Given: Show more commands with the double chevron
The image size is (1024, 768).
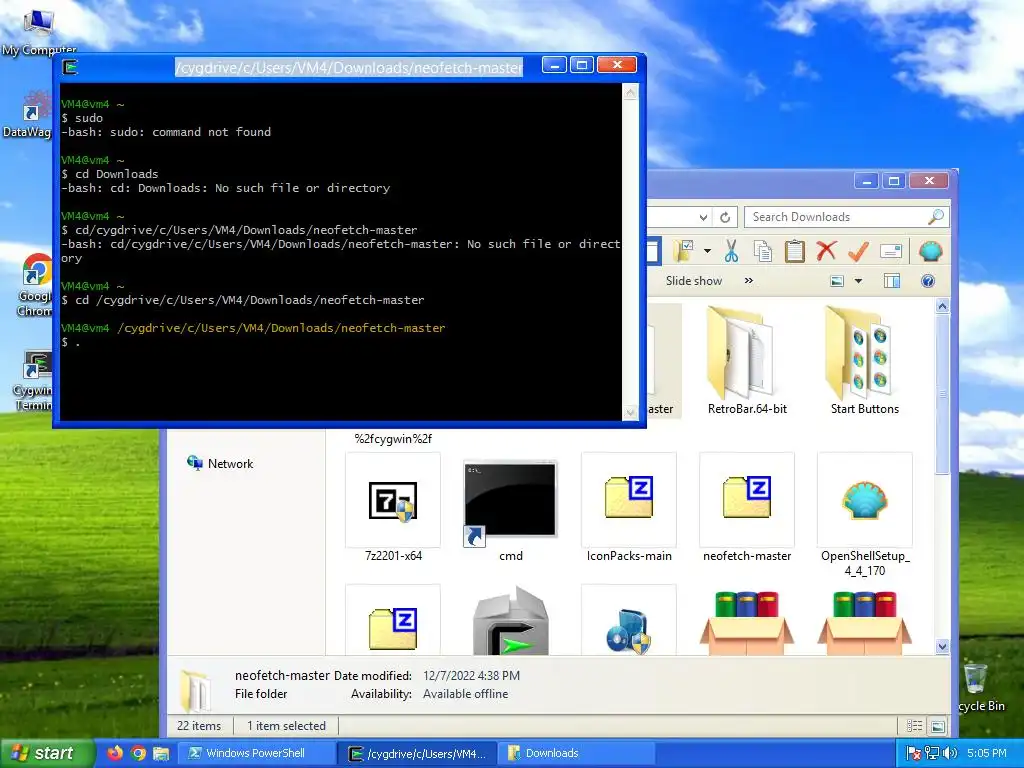Looking at the screenshot, I should [748, 281].
